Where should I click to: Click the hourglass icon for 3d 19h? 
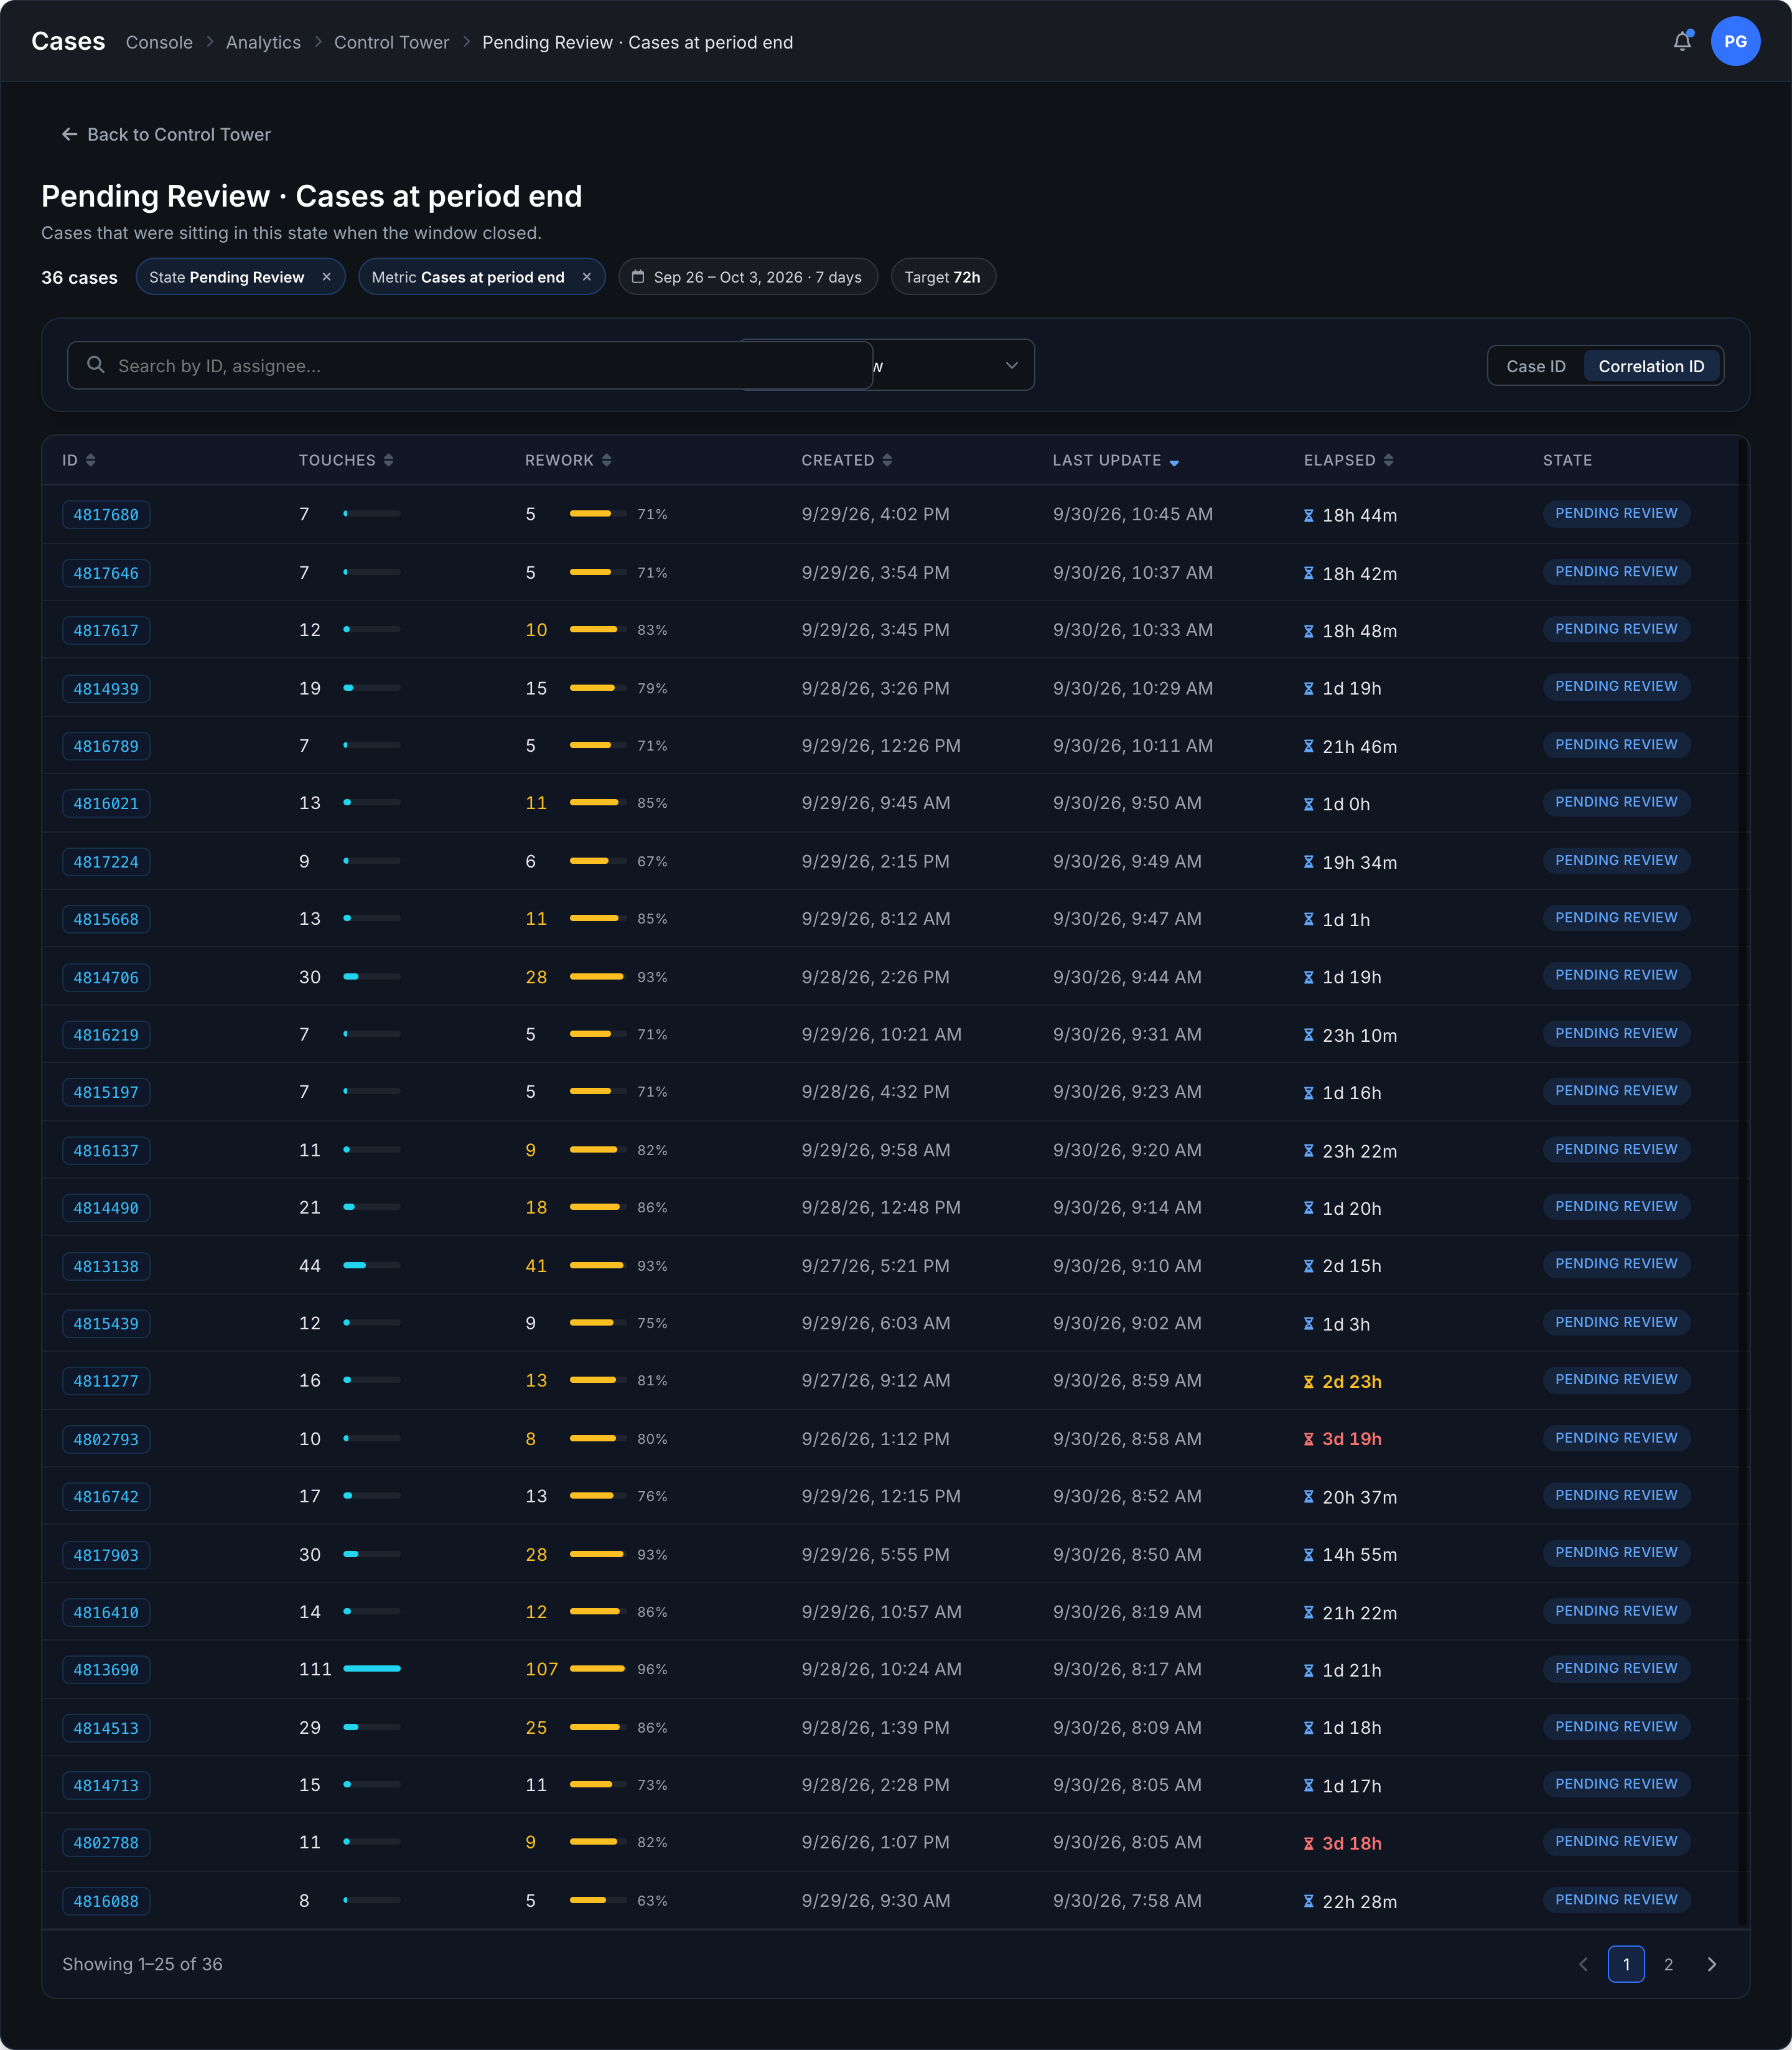[x=1309, y=1439]
